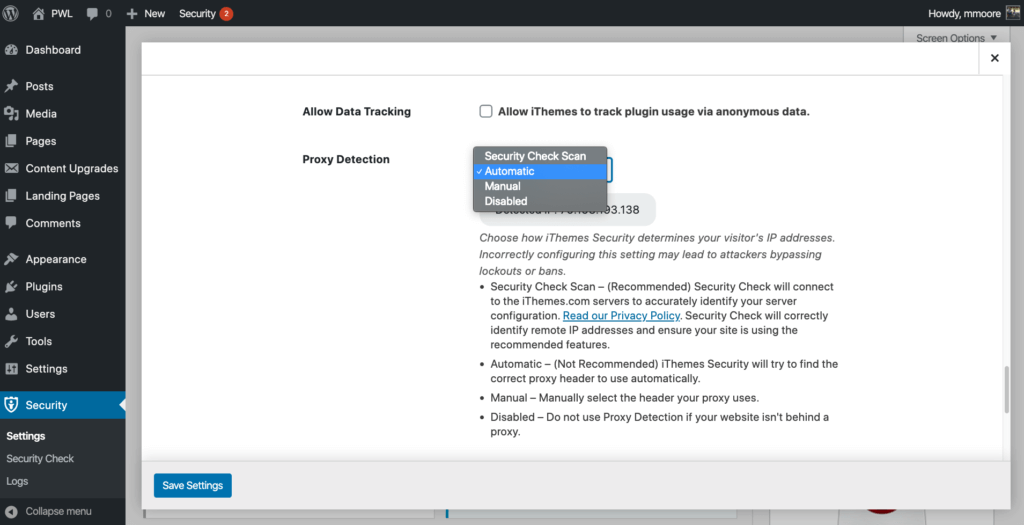Screen dimensions: 1024x525
Task: Click the modal vertical scrollbar thumb
Action: (x=1008, y=390)
